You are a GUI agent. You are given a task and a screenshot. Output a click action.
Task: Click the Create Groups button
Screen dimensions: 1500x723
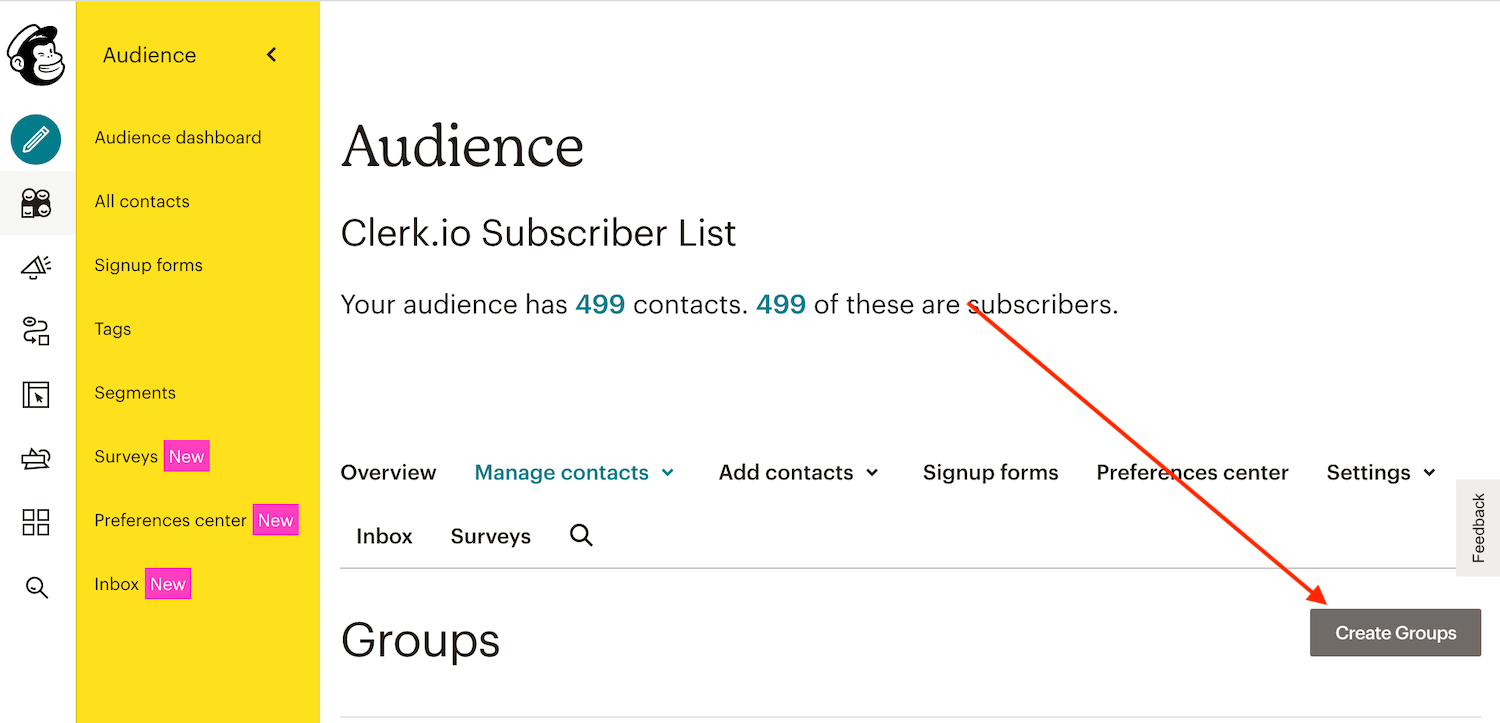pos(1395,633)
